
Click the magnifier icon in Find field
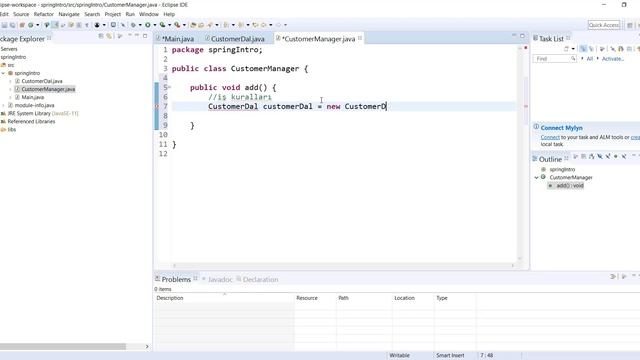pos(573,59)
